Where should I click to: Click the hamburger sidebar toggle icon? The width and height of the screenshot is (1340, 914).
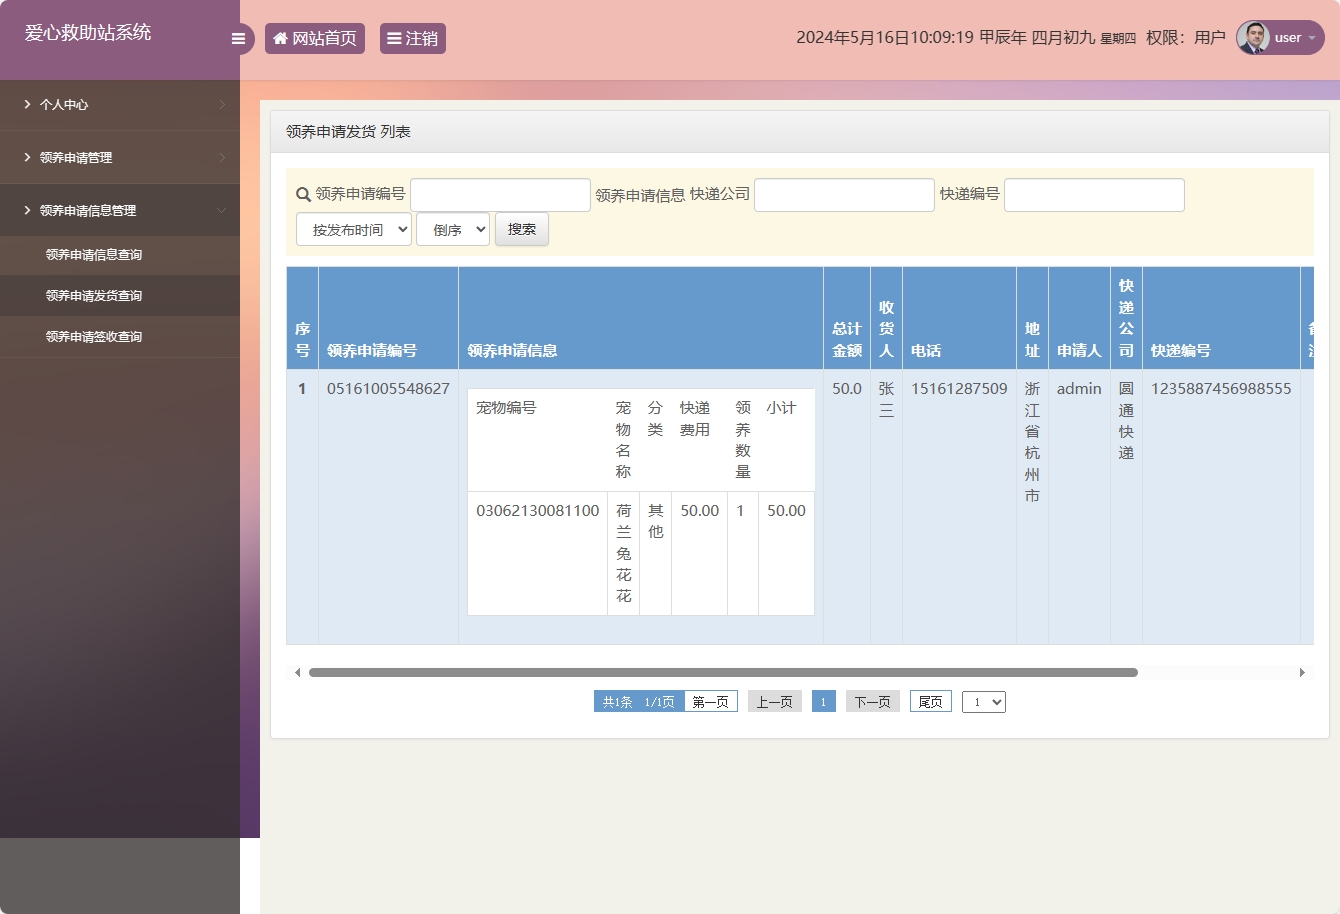coord(238,39)
